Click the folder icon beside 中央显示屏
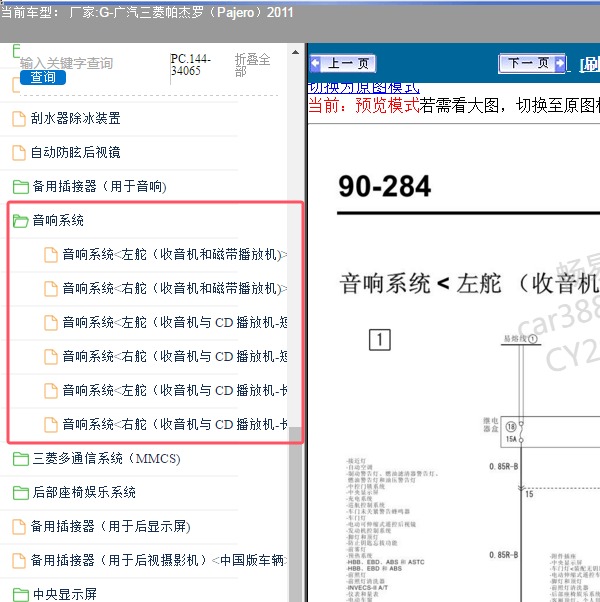The image size is (600, 602). click(20, 594)
